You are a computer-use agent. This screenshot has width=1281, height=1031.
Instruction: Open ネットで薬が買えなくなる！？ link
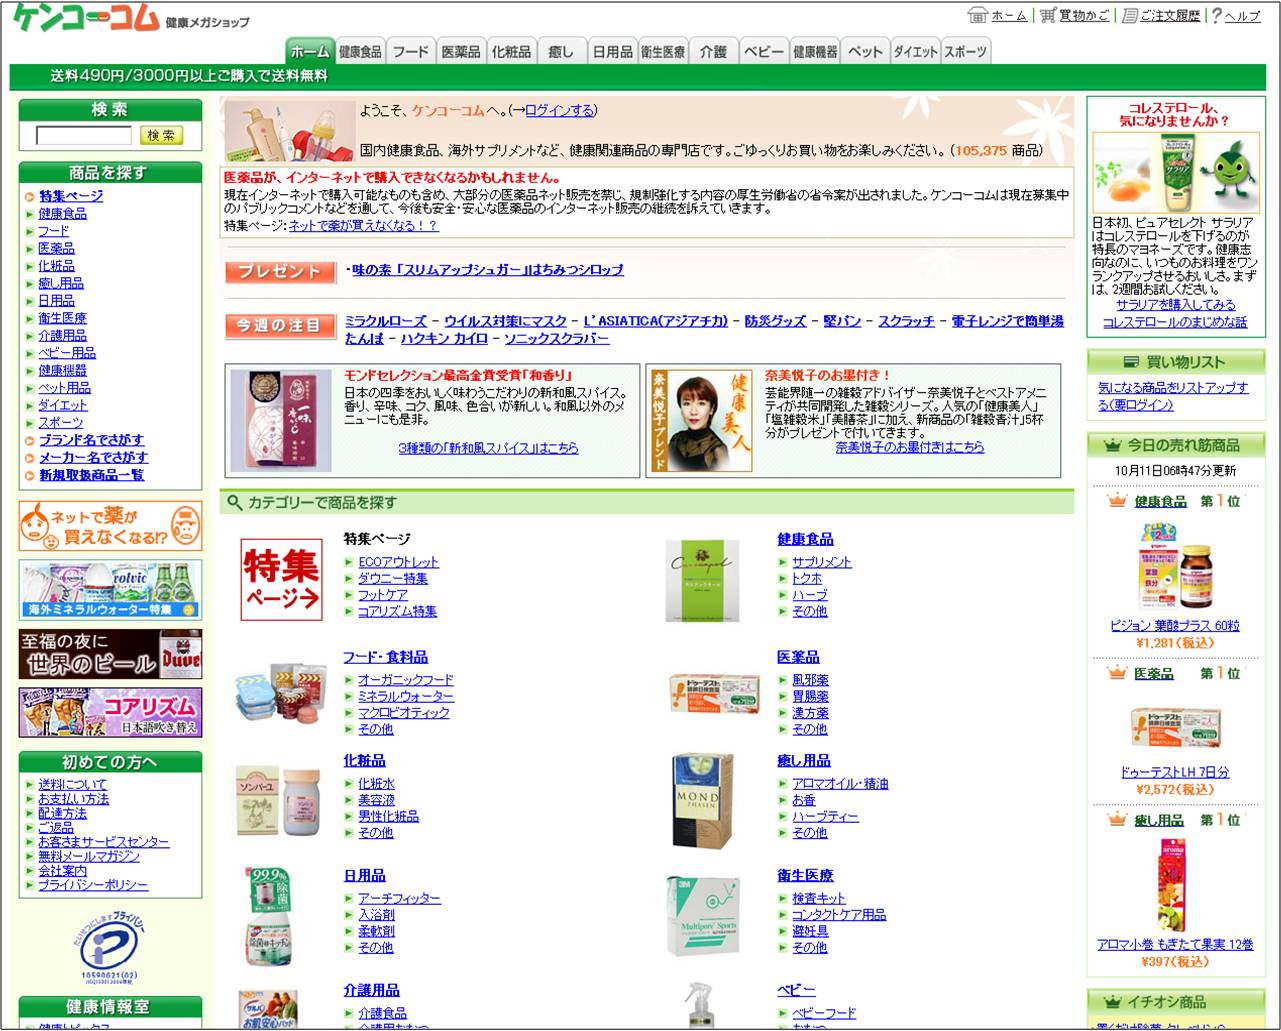(x=363, y=226)
